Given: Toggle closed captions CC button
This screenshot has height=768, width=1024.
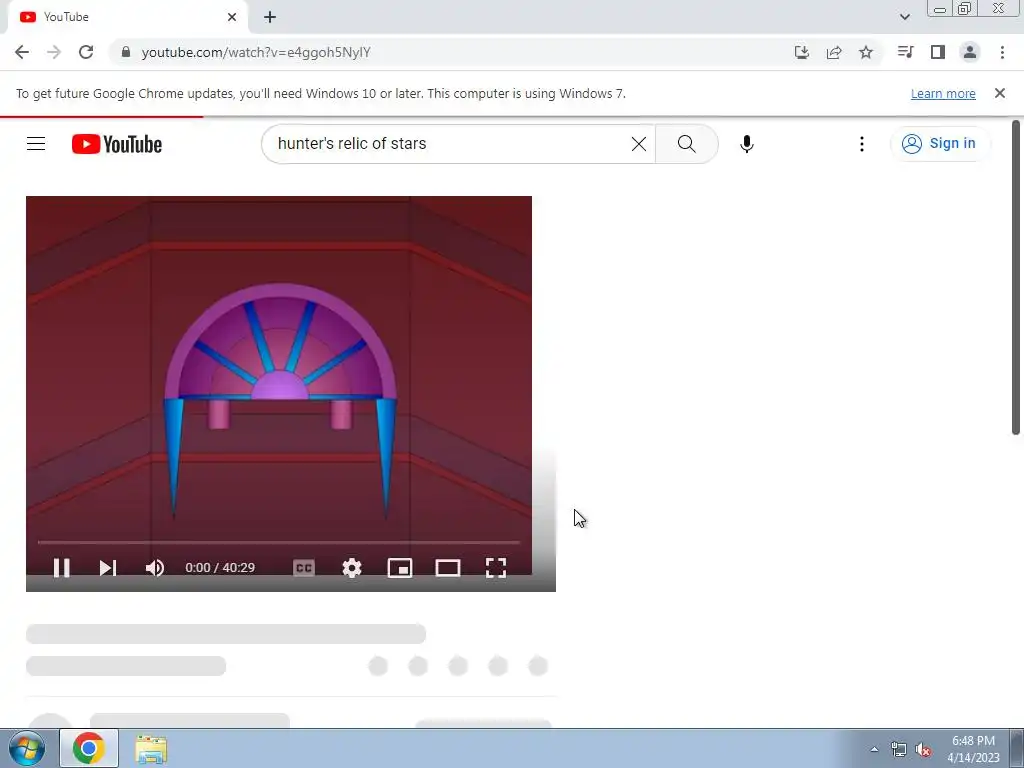Looking at the screenshot, I should point(304,568).
